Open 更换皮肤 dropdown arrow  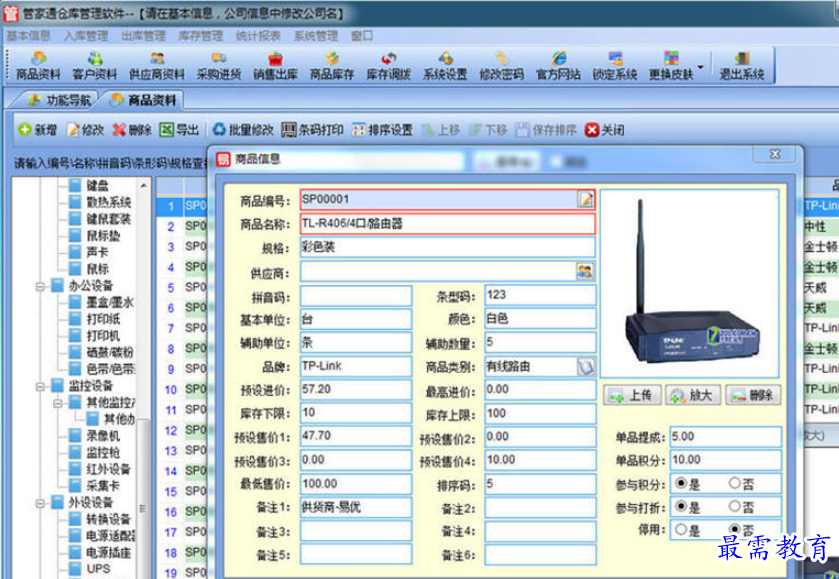point(700,67)
